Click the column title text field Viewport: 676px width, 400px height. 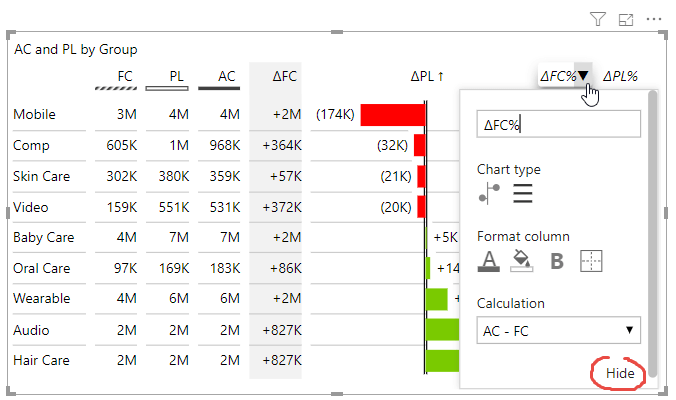coord(558,124)
